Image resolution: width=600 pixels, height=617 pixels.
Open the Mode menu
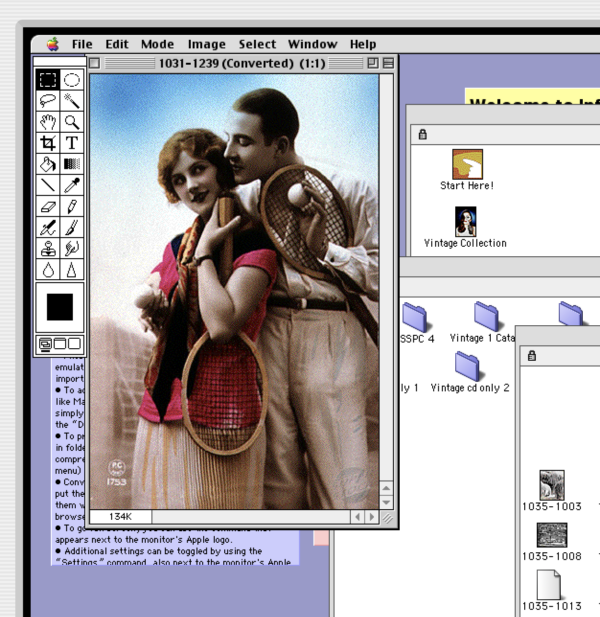tap(157, 44)
